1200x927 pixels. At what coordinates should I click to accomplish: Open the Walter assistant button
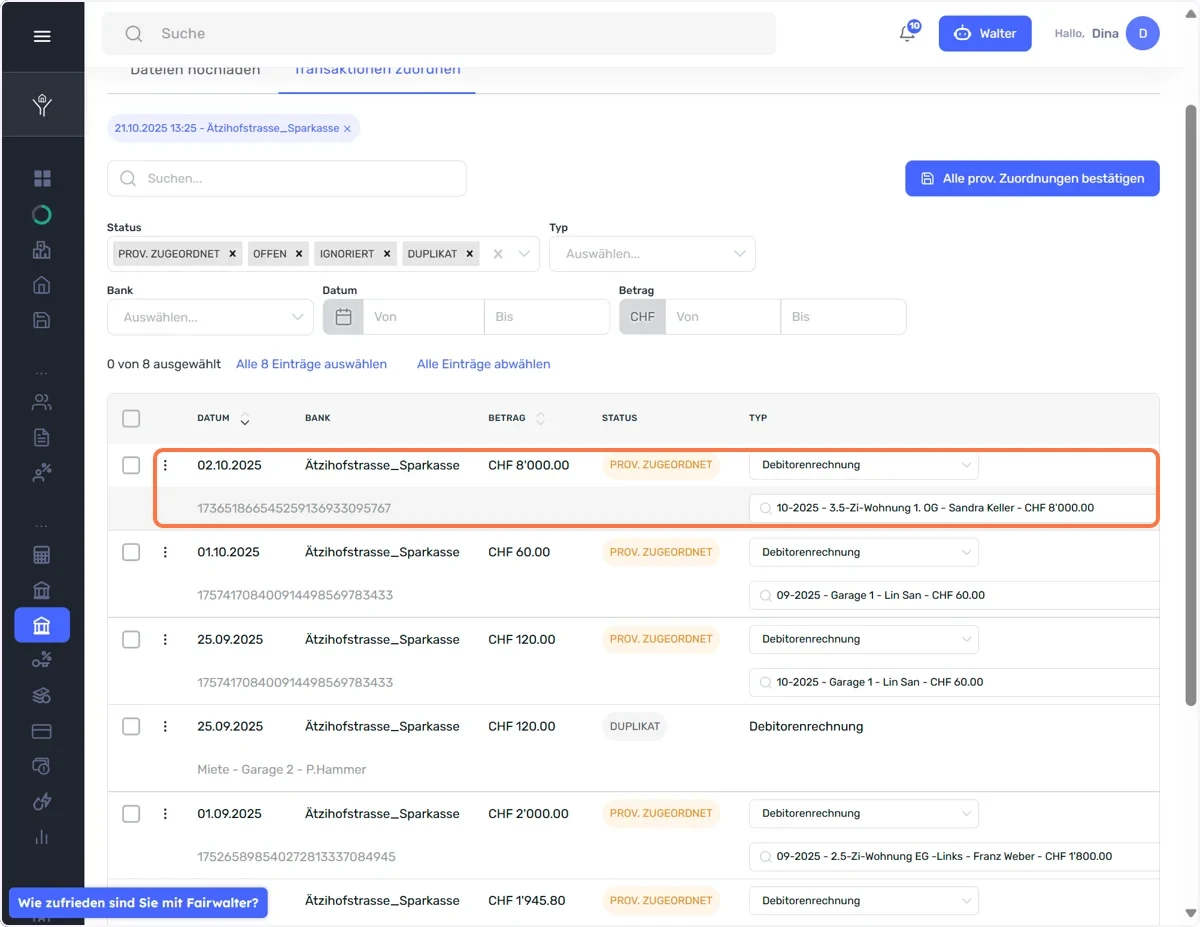pos(985,33)
